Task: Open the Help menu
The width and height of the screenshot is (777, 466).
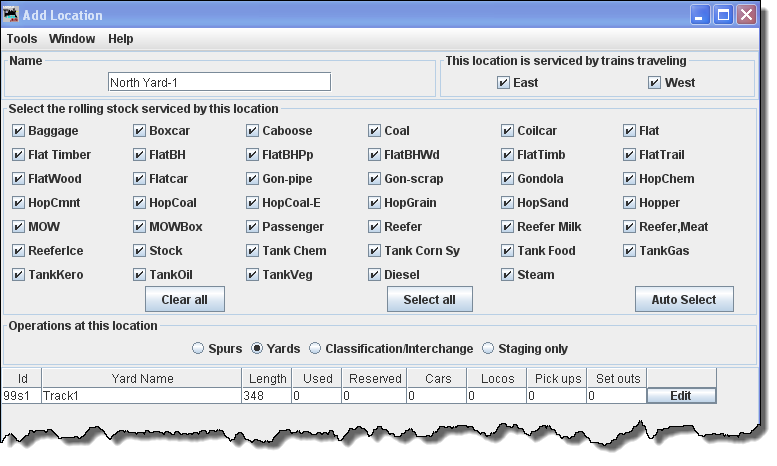Action: [x=121, y=39]
